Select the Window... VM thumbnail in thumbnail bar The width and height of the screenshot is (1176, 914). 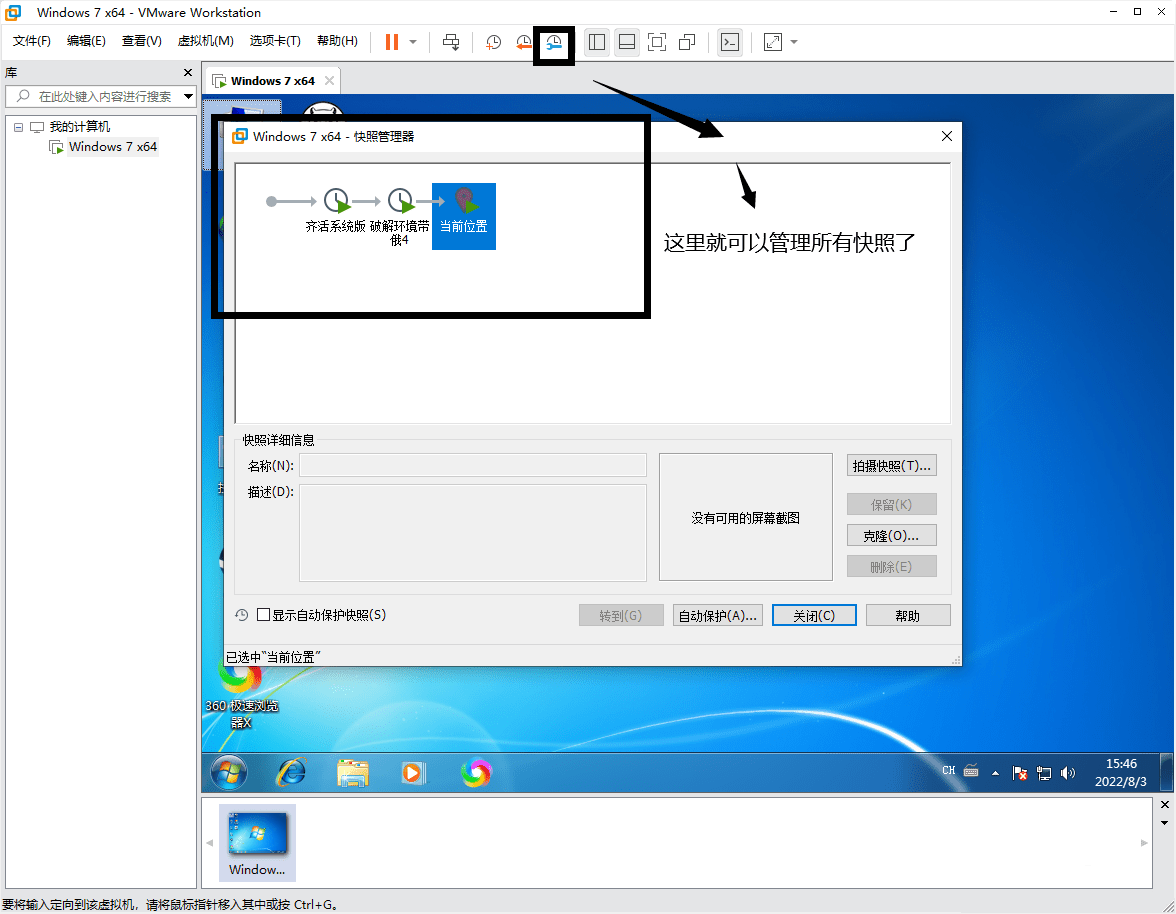coord(257,843)
